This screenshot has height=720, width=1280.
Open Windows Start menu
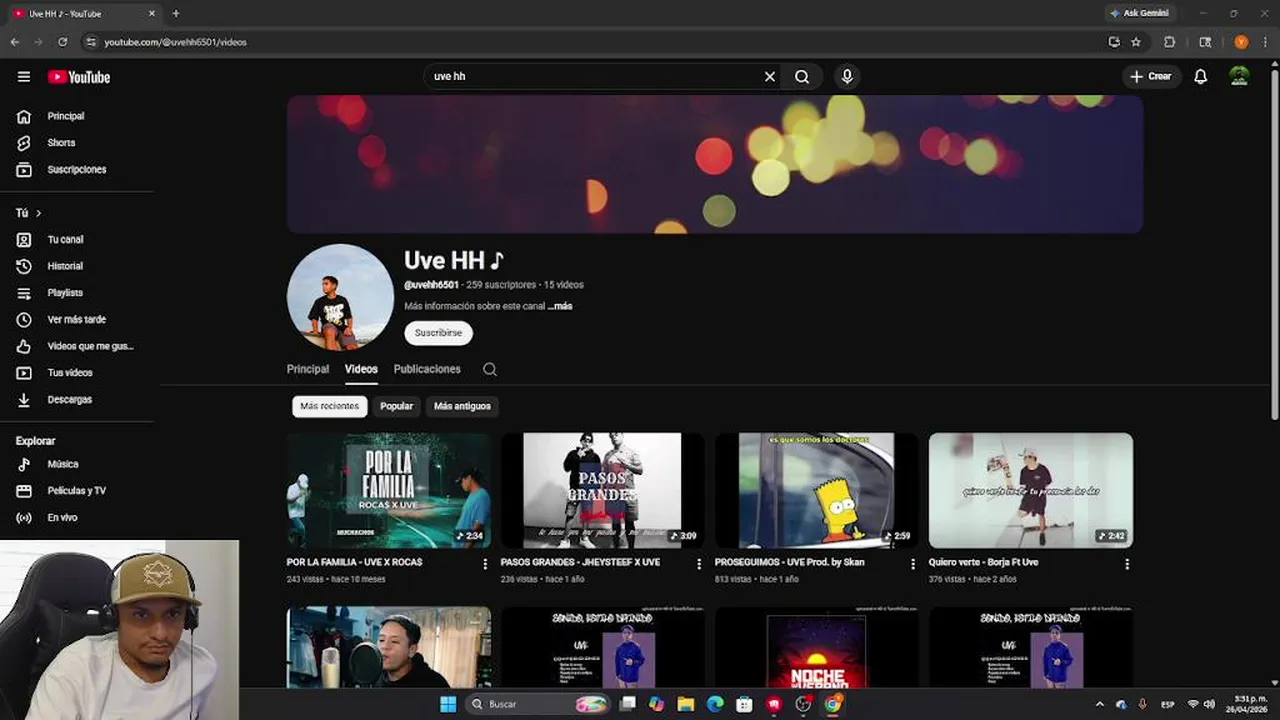(448, 704)
